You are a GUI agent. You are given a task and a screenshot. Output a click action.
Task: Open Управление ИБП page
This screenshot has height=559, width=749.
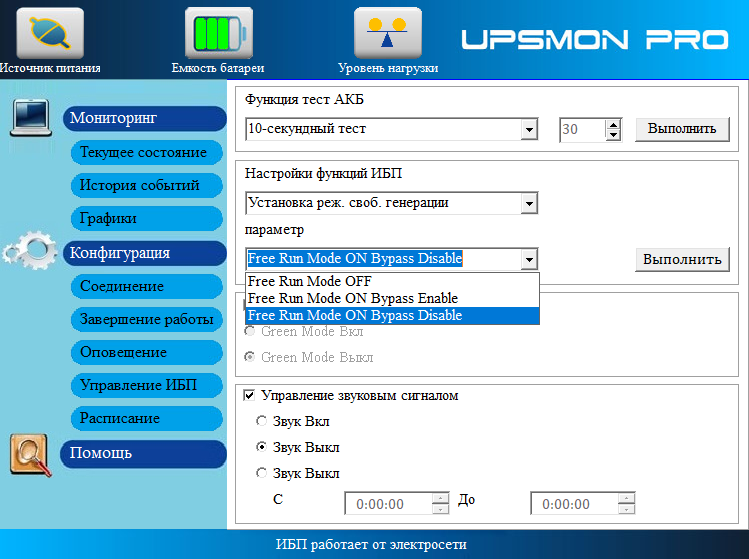(x=147, y=385)
